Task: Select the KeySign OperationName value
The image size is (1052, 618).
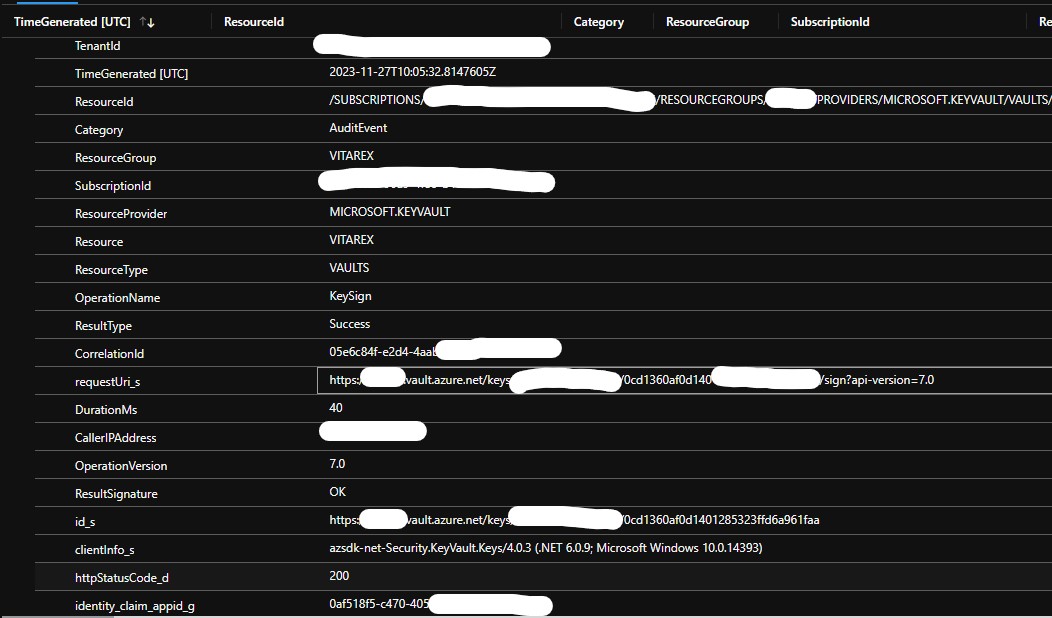Action: (x=350, y=296)
